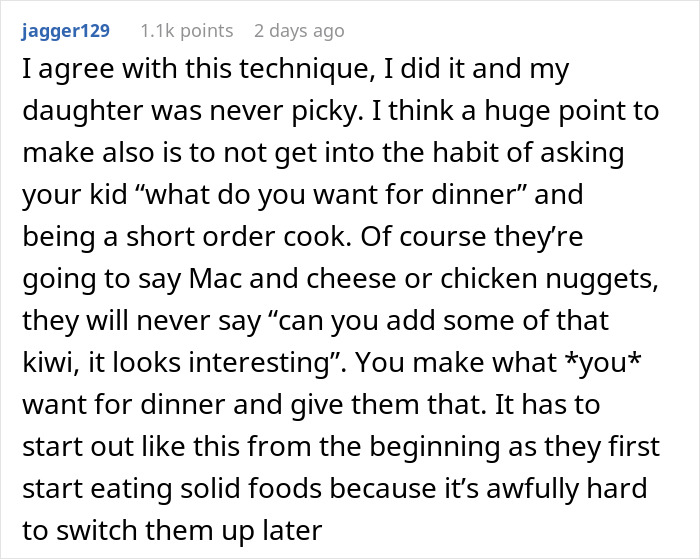The height and width of the screenshot is (559, 700).
Task: Click the 1.1k points score
Action: [x=187, y=31]
